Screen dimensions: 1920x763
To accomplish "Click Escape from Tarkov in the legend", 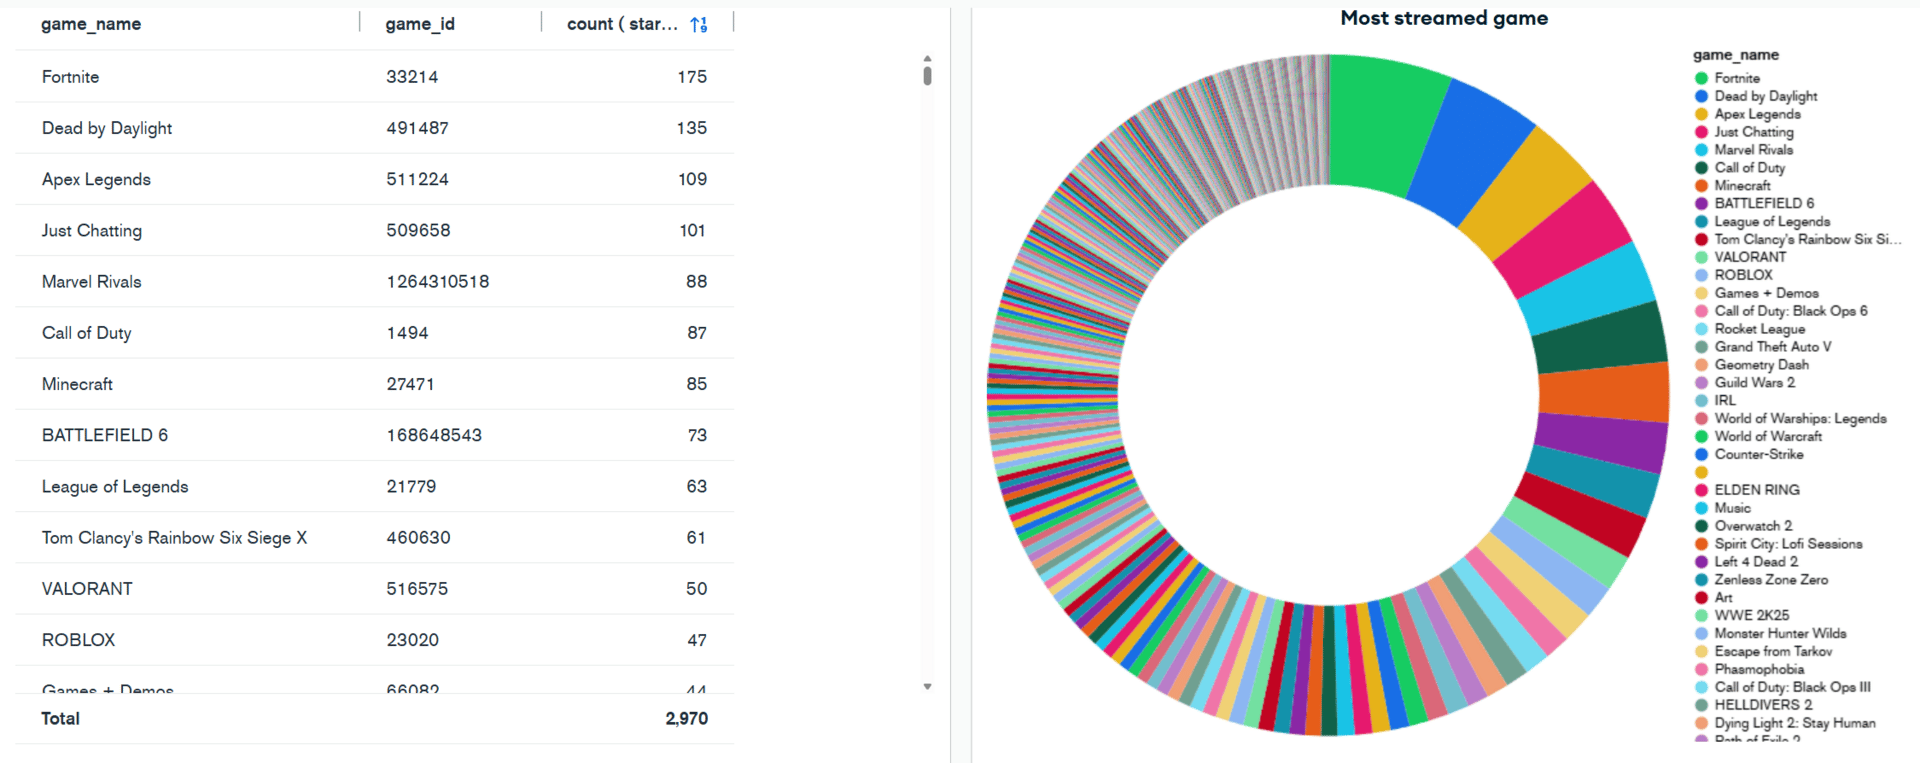I will (1774, 651).
